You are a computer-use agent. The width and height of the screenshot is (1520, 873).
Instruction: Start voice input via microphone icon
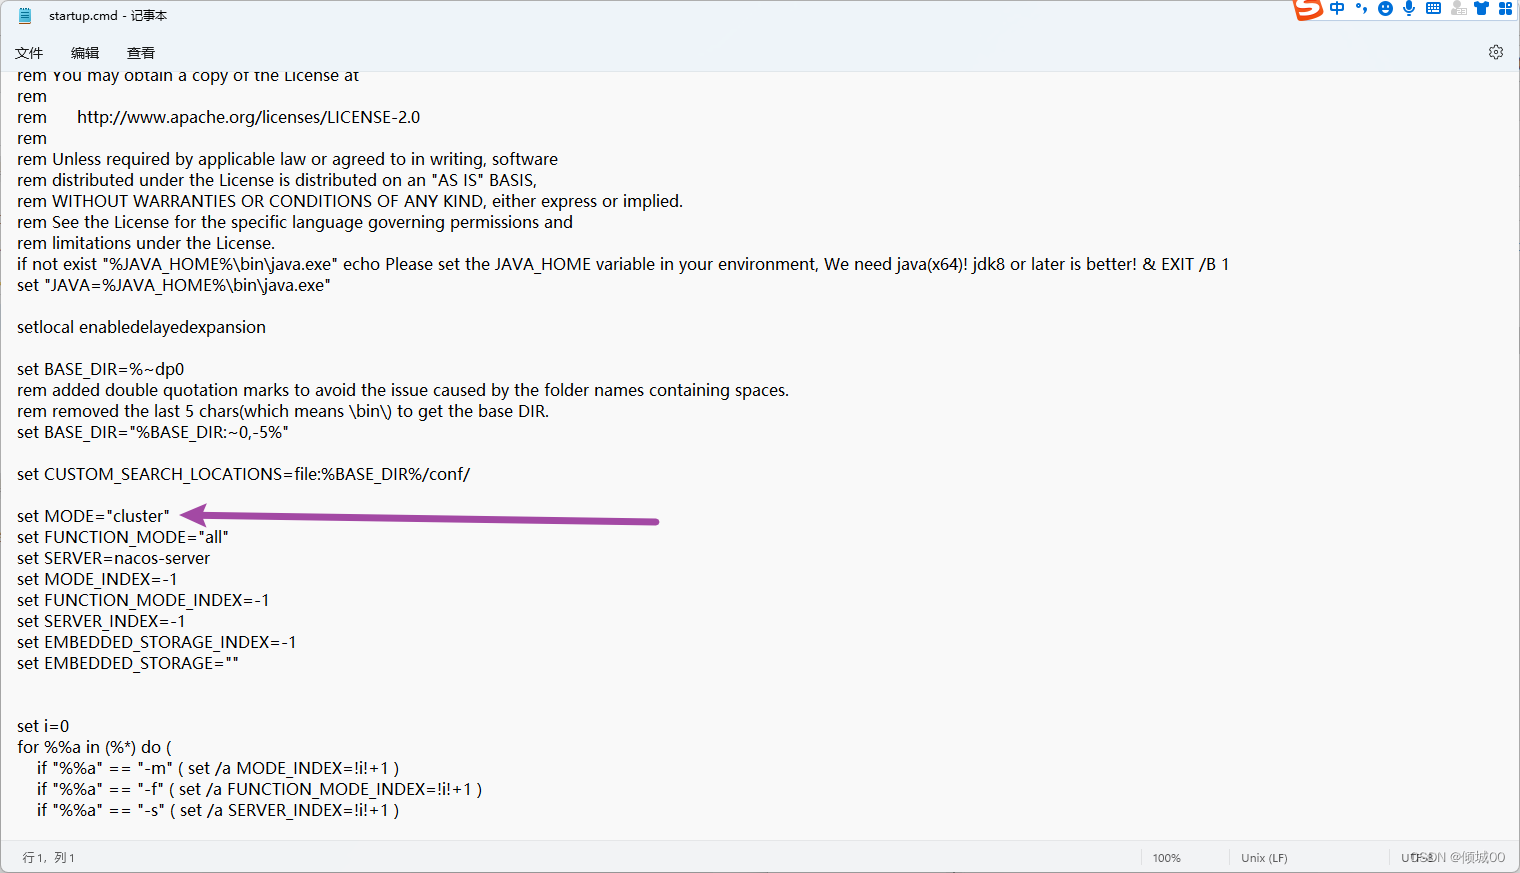[1409, 8]
